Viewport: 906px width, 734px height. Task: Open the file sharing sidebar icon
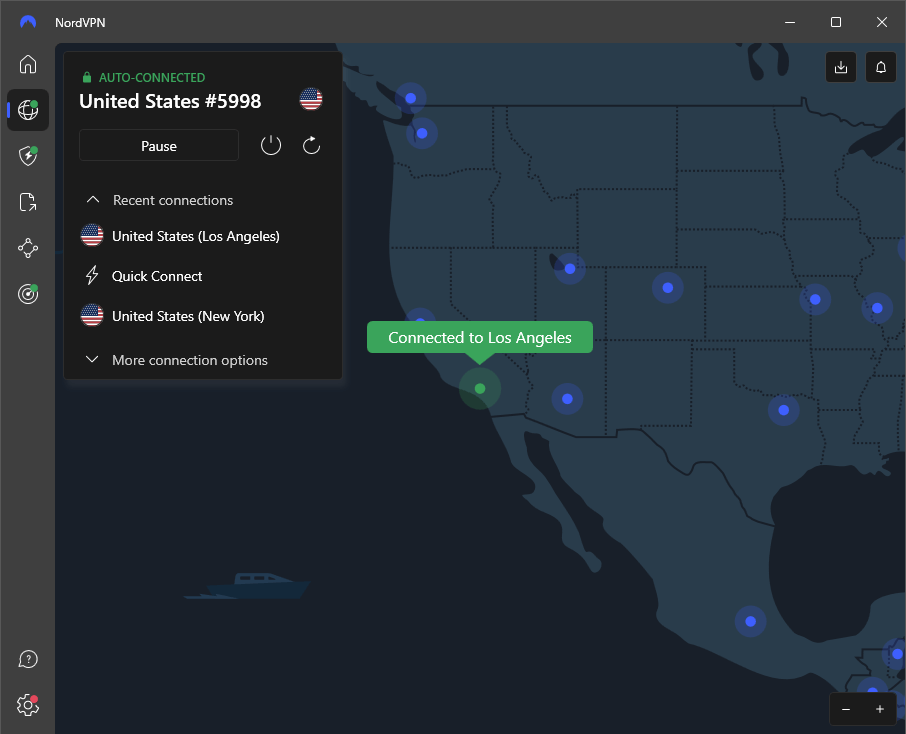point(28,202)
